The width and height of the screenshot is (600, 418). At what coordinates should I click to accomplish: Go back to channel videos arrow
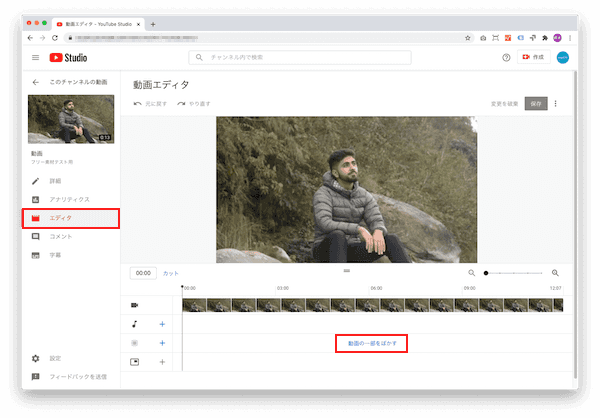click(x=36, y=82)
